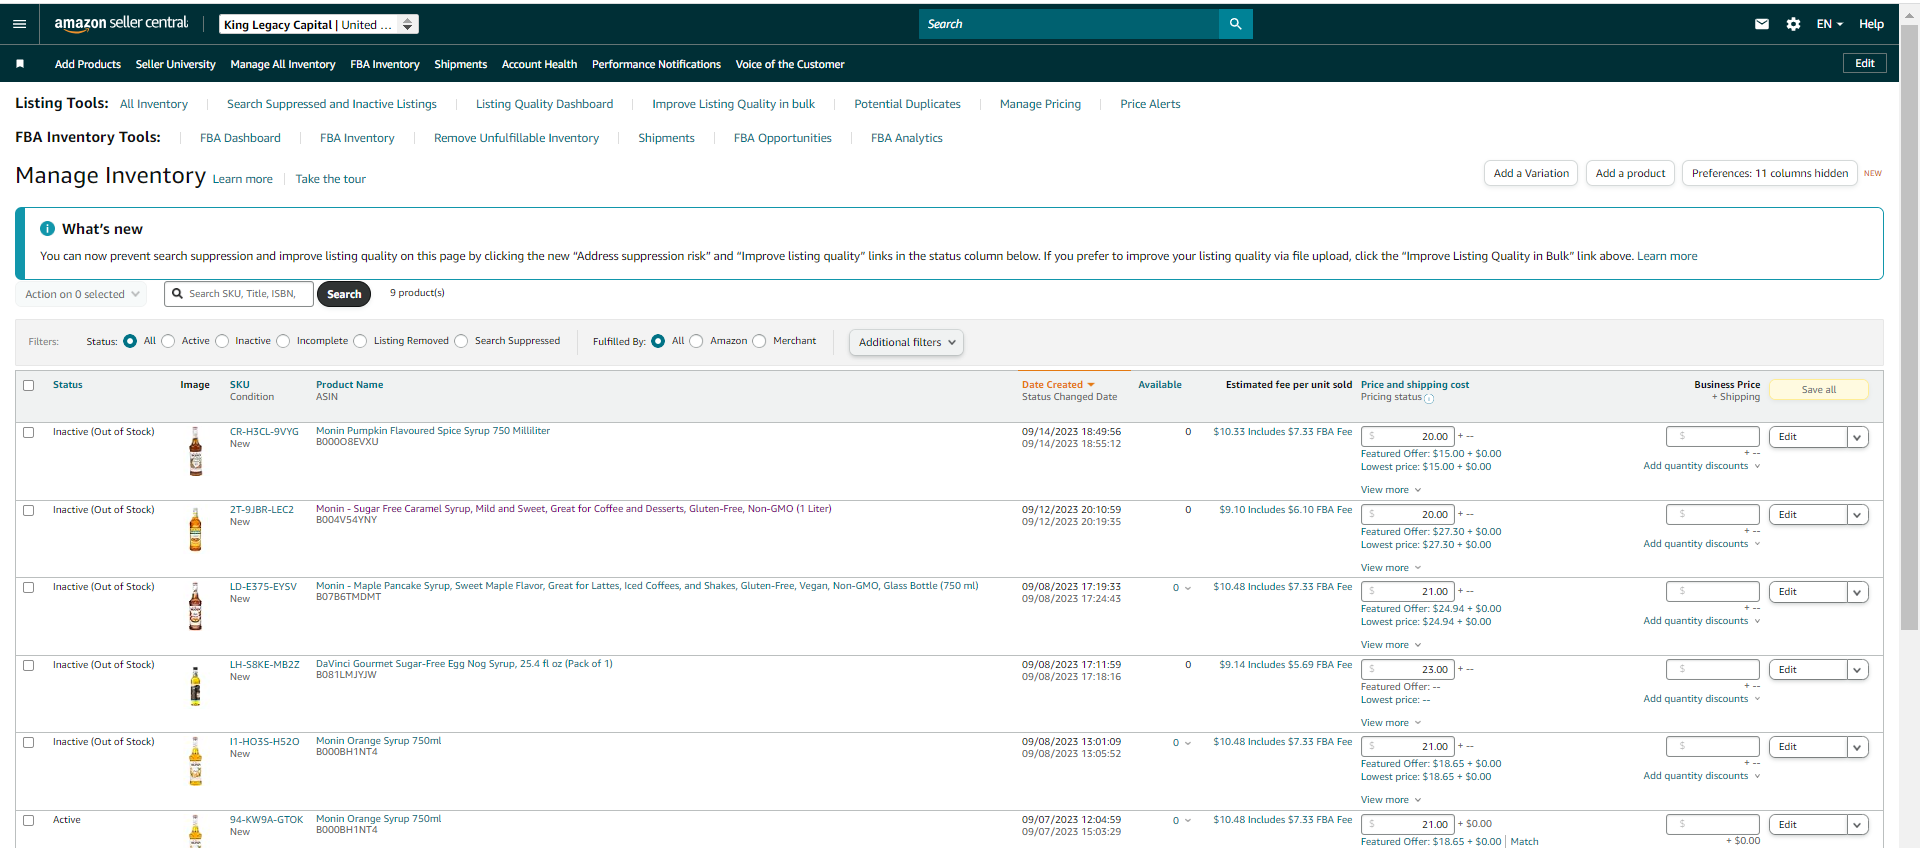1920x848 pixels.
Task: Open Account Health menu item
Action: point(539,64)
